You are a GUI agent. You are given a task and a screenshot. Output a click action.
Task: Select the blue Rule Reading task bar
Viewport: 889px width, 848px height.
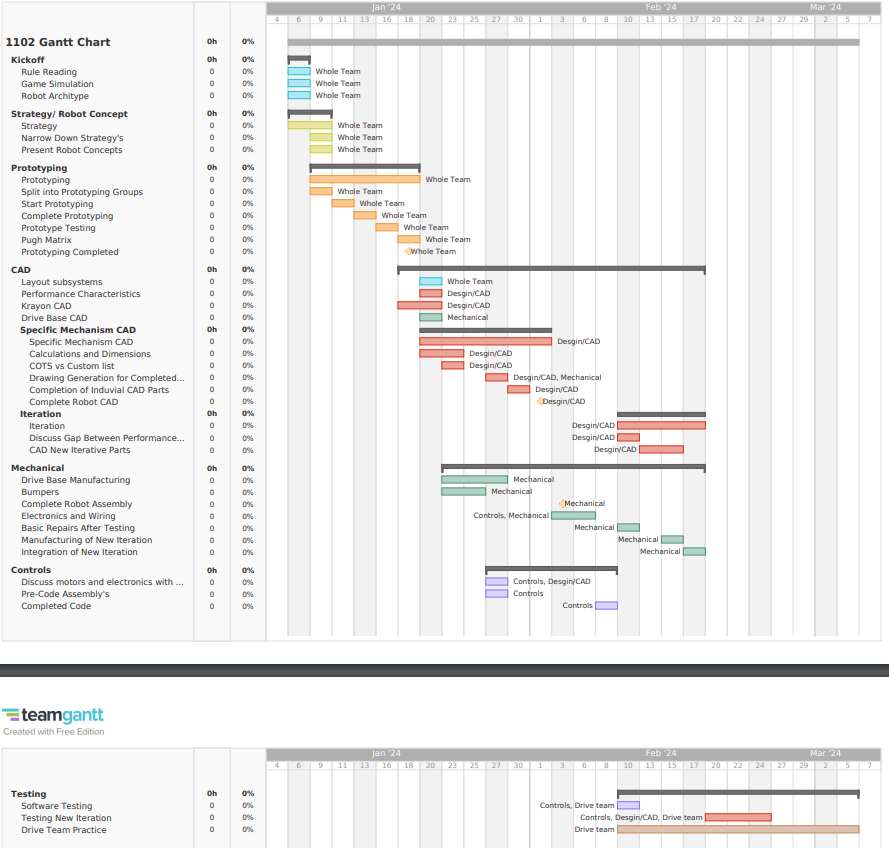point(299,72)
